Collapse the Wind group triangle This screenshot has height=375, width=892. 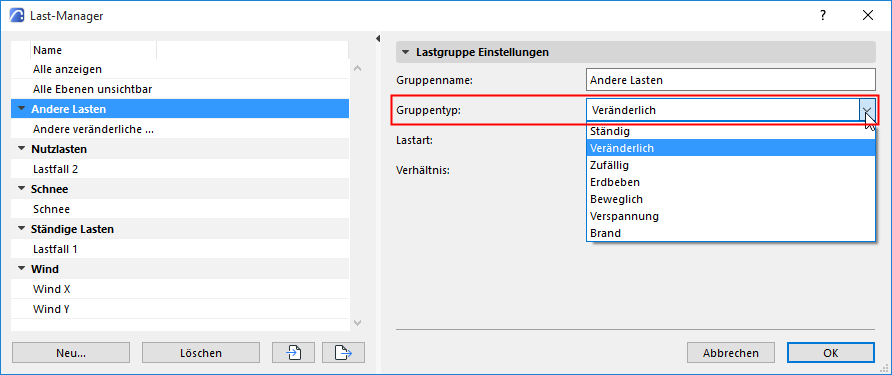(x=22, y=269)
